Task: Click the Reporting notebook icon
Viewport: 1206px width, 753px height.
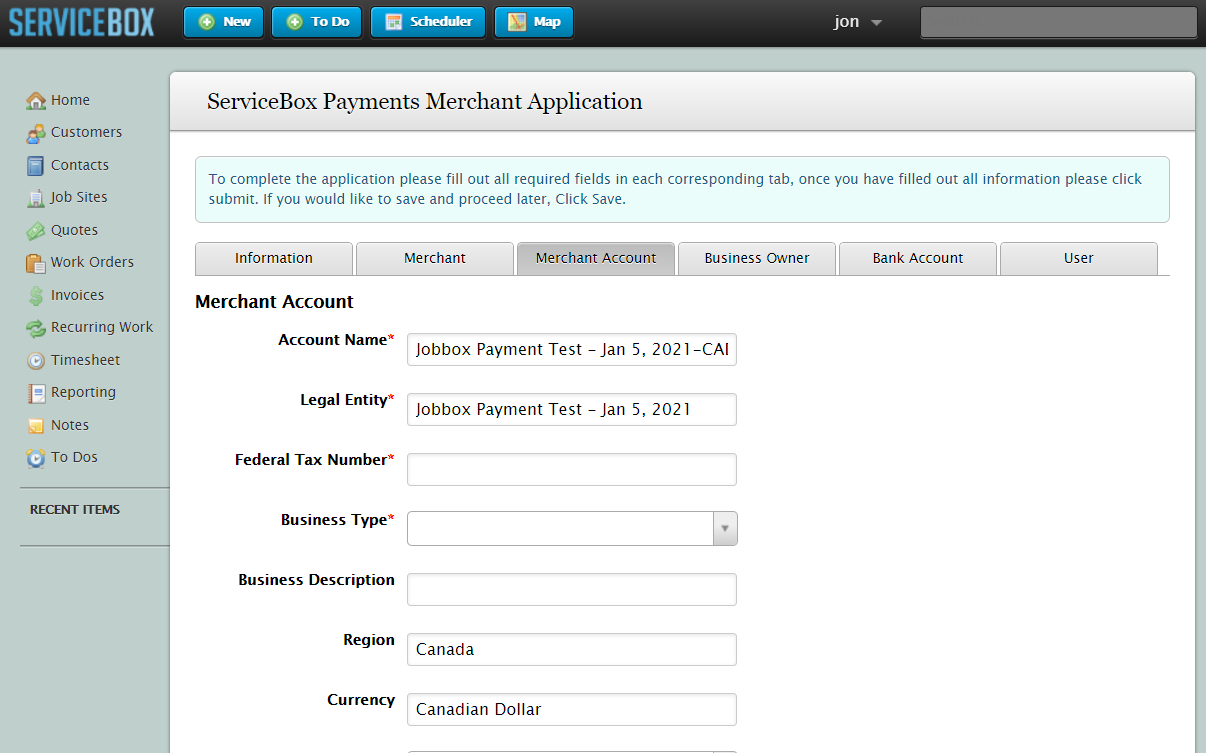Action: point(36,393)
